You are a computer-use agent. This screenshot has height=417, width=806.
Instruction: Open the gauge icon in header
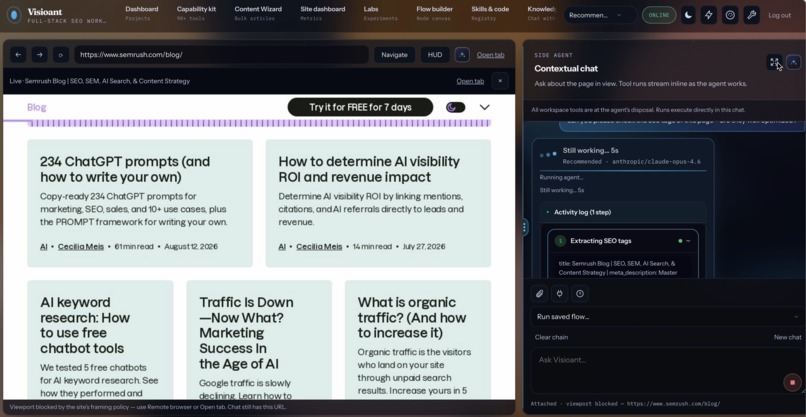tap(730, 15)
